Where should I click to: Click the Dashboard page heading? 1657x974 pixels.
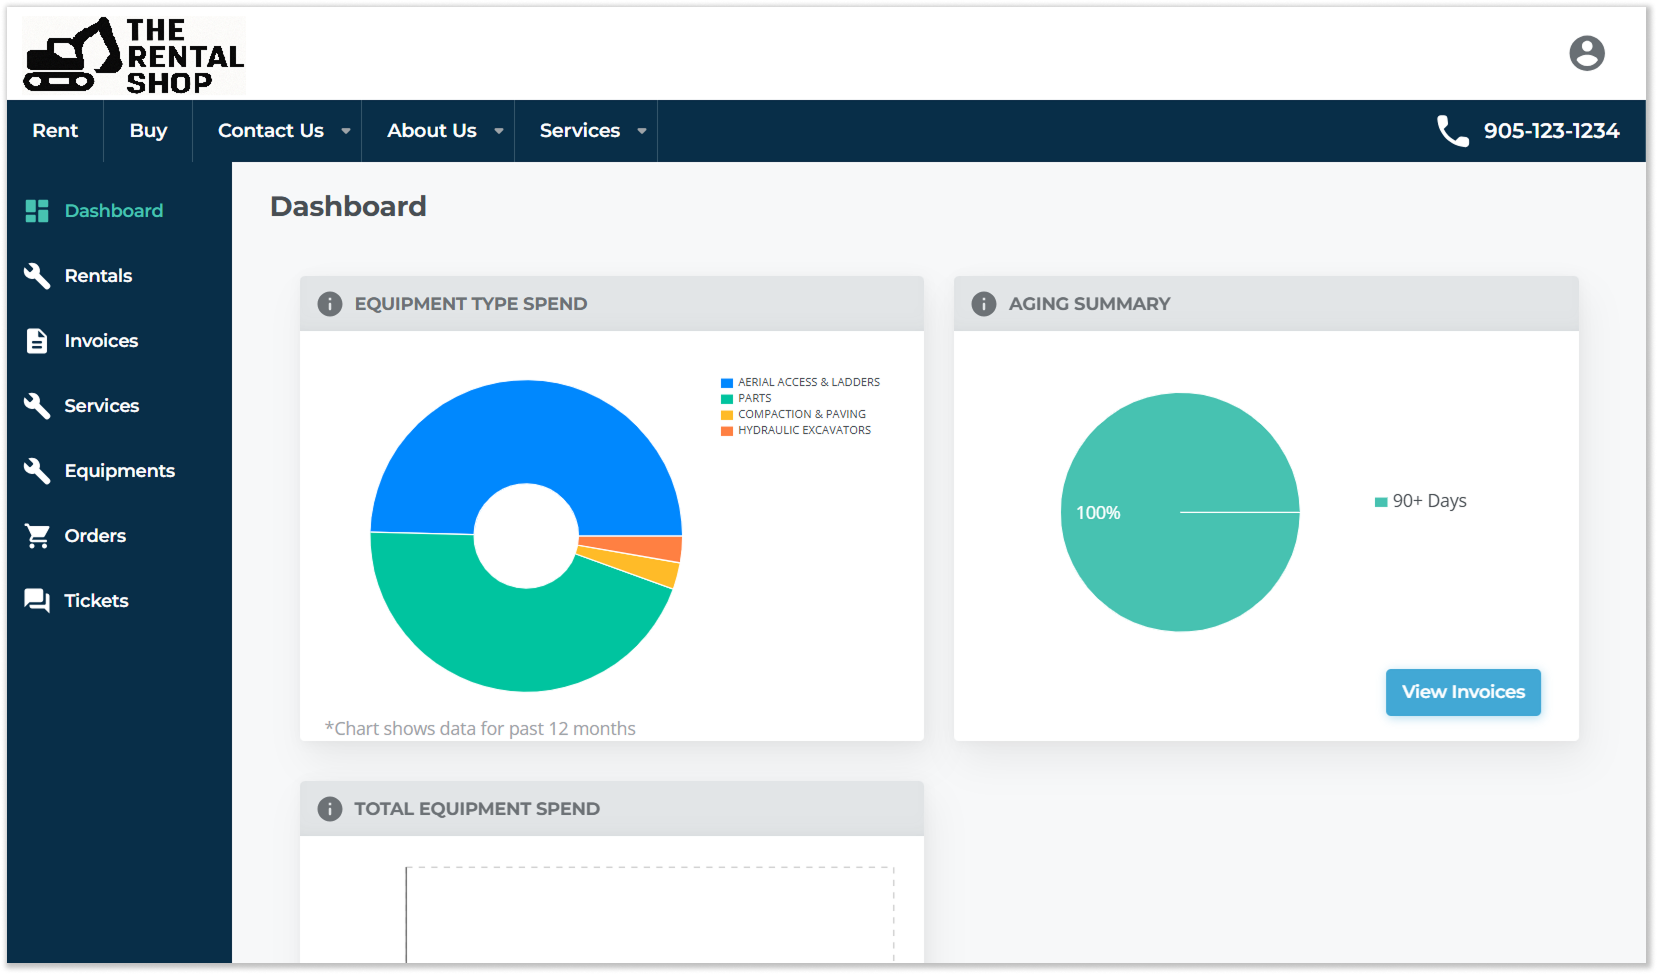[348, 206]
